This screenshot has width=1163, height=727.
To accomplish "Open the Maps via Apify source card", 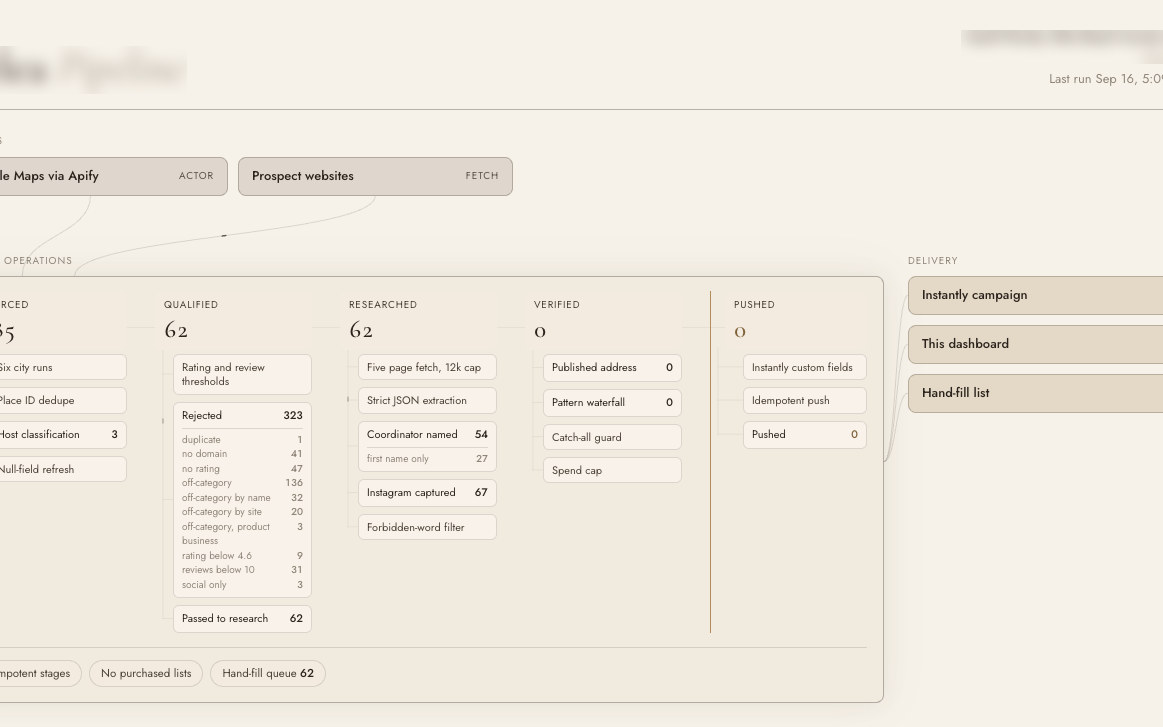I will point(113,177).
